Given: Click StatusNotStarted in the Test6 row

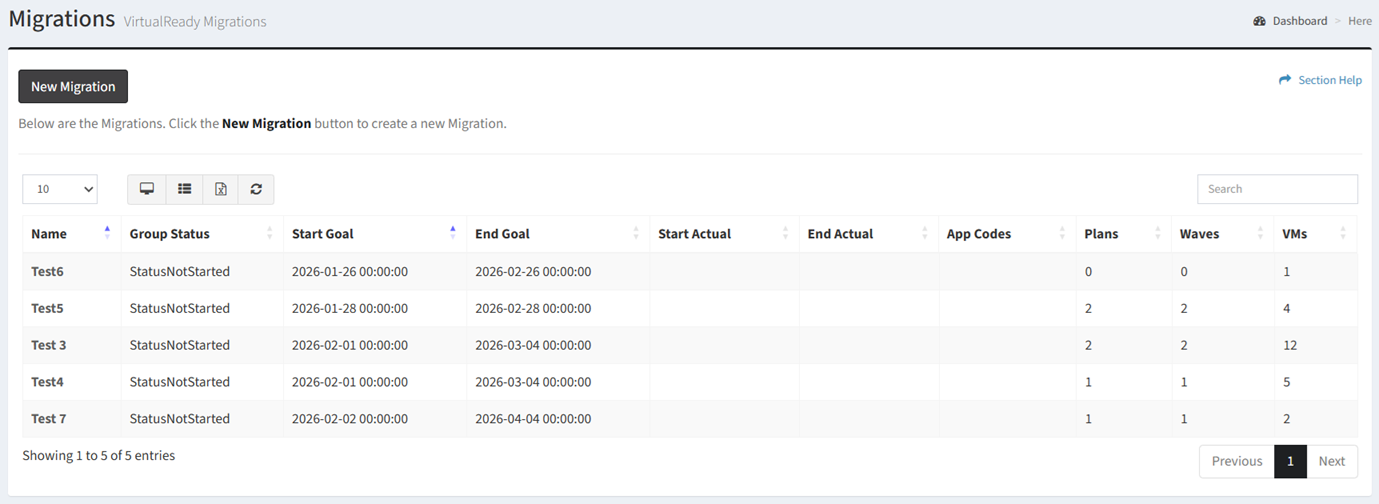Looking at the screenshot, I should coord(180,271).
